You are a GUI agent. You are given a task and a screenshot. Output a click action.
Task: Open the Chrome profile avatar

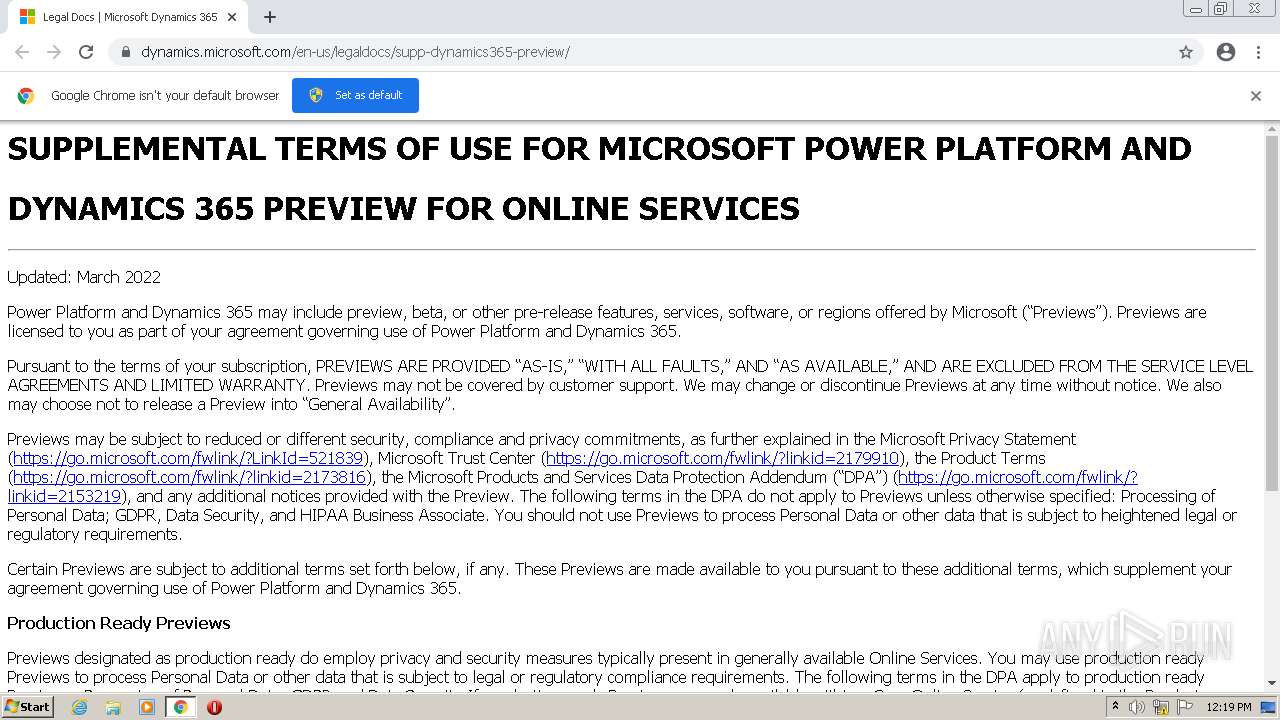[x=1226, y=52]
